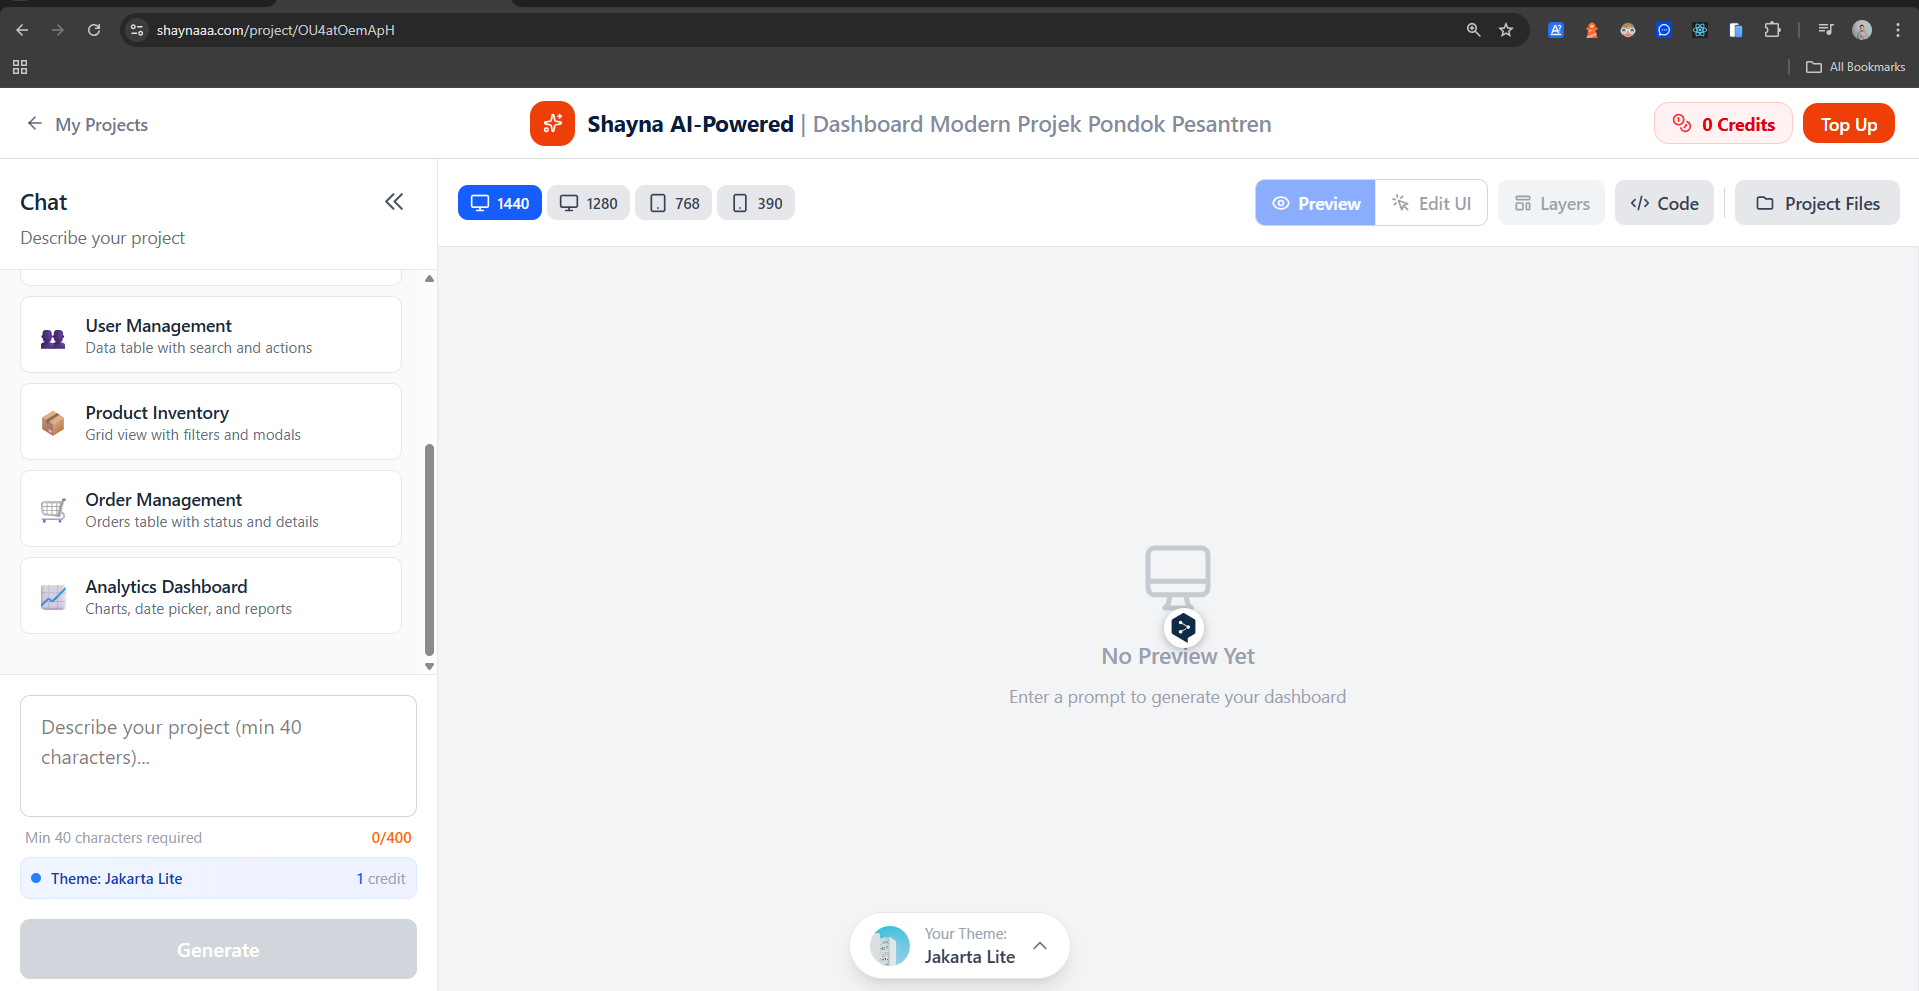Screen dimensions: 1919x991
Task: Click the Shayna AI sparkle logo icon
Action: pos(552,124)
